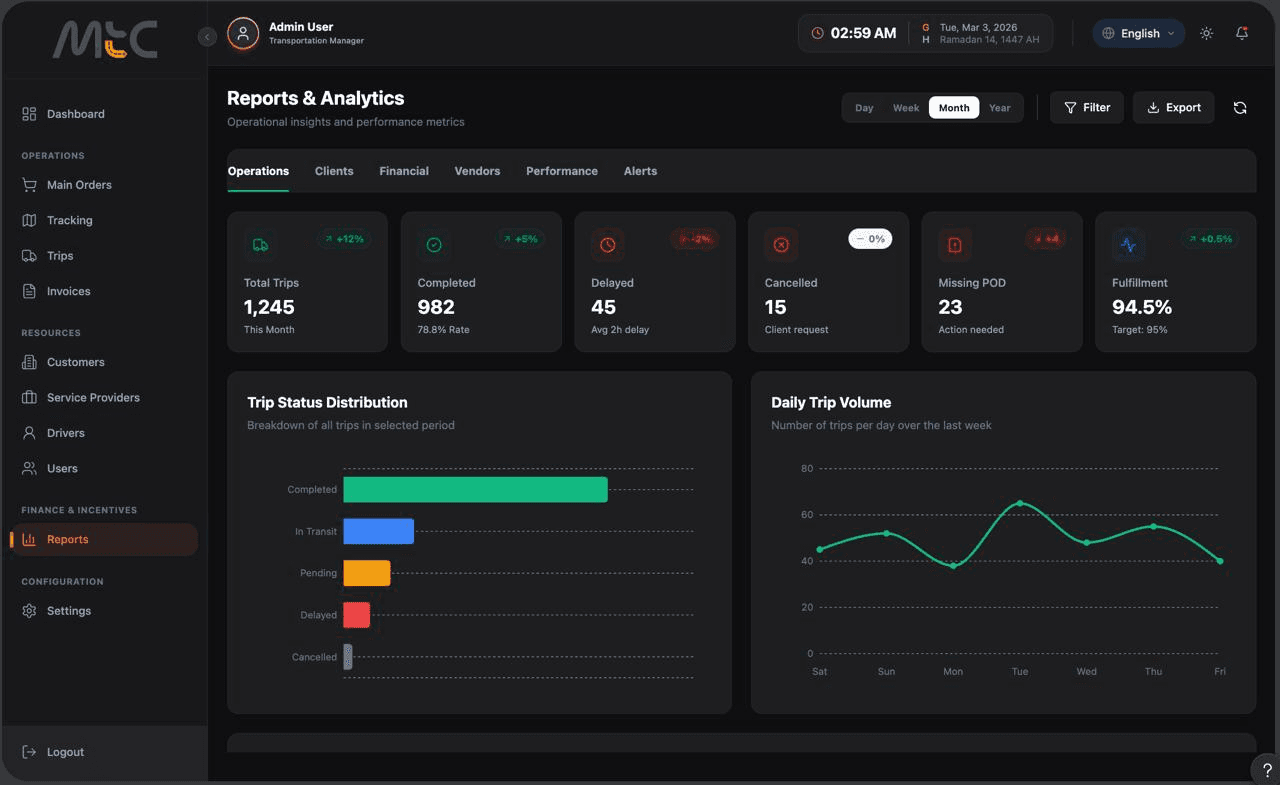Go to Main Orders cart icon
The width and height of the screenshot is (1280, 785).
[x=29, y=185]
